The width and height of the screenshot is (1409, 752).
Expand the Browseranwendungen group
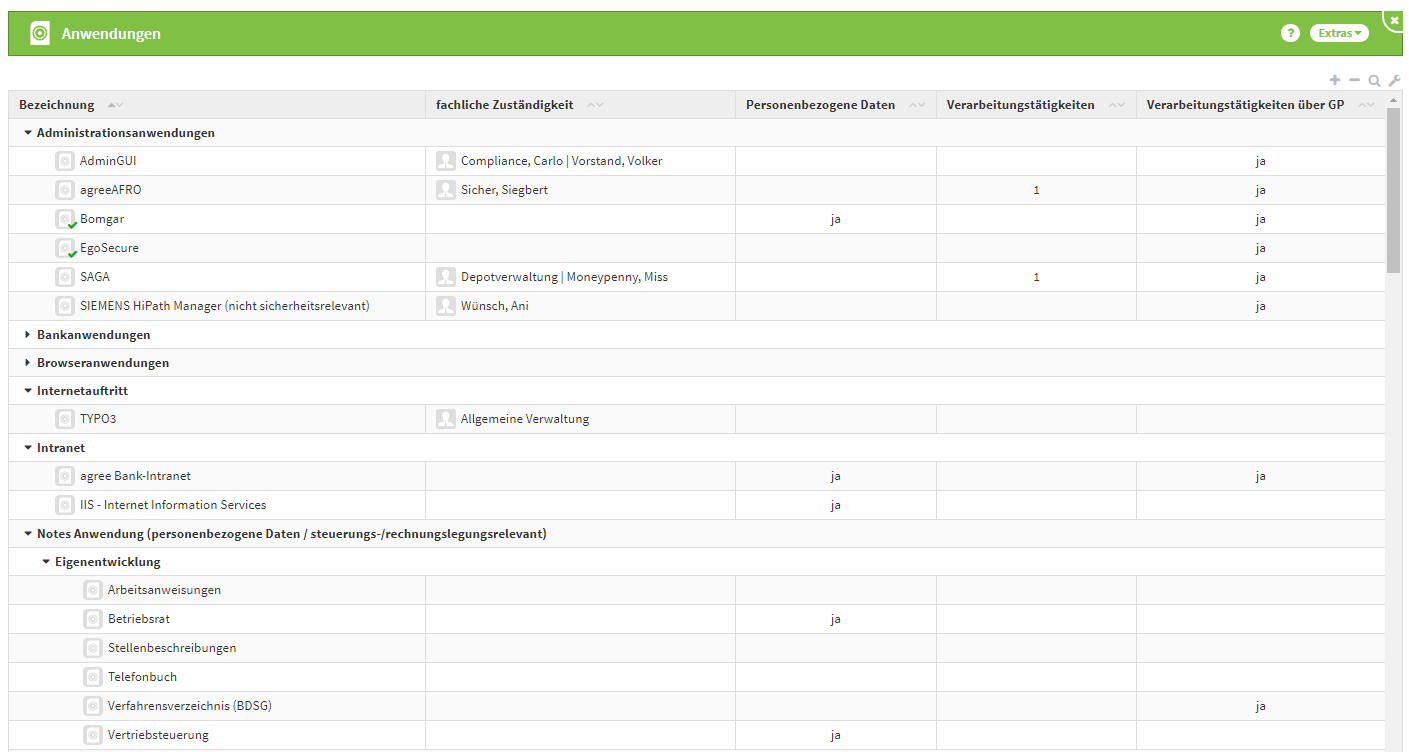(x=28, y=363)
